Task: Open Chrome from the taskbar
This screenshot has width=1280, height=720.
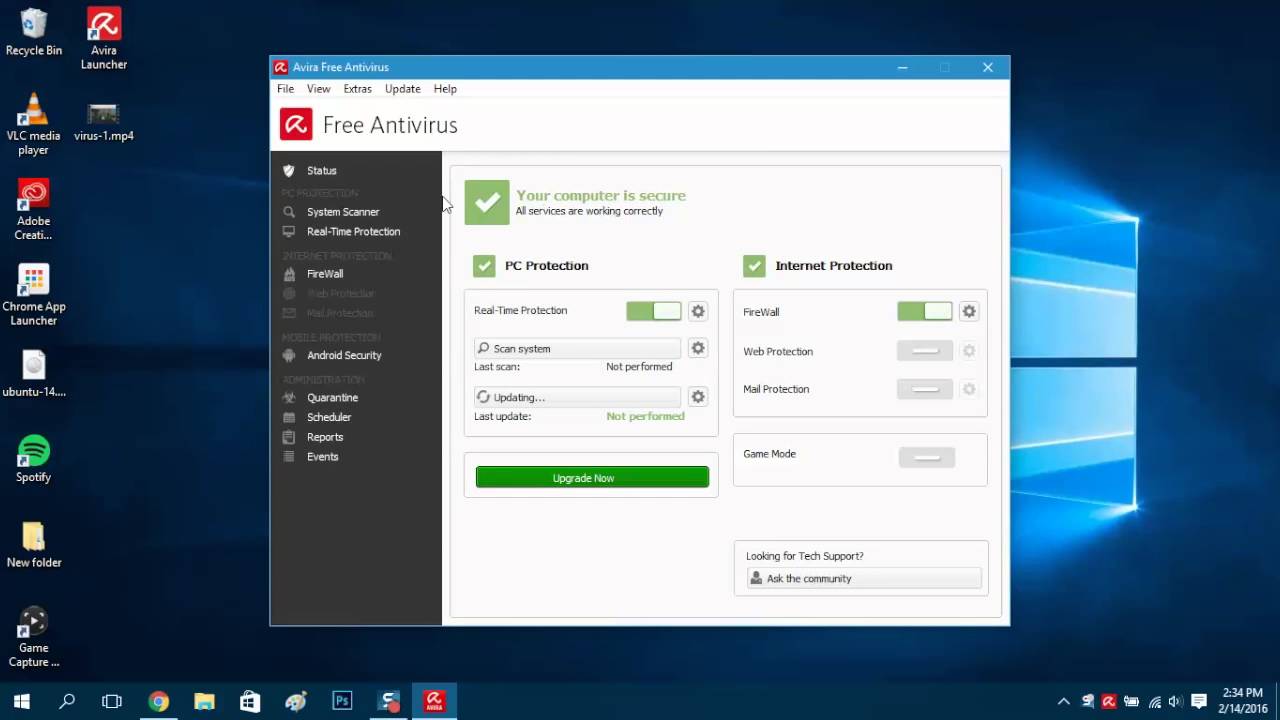Action: click(158, 701)
